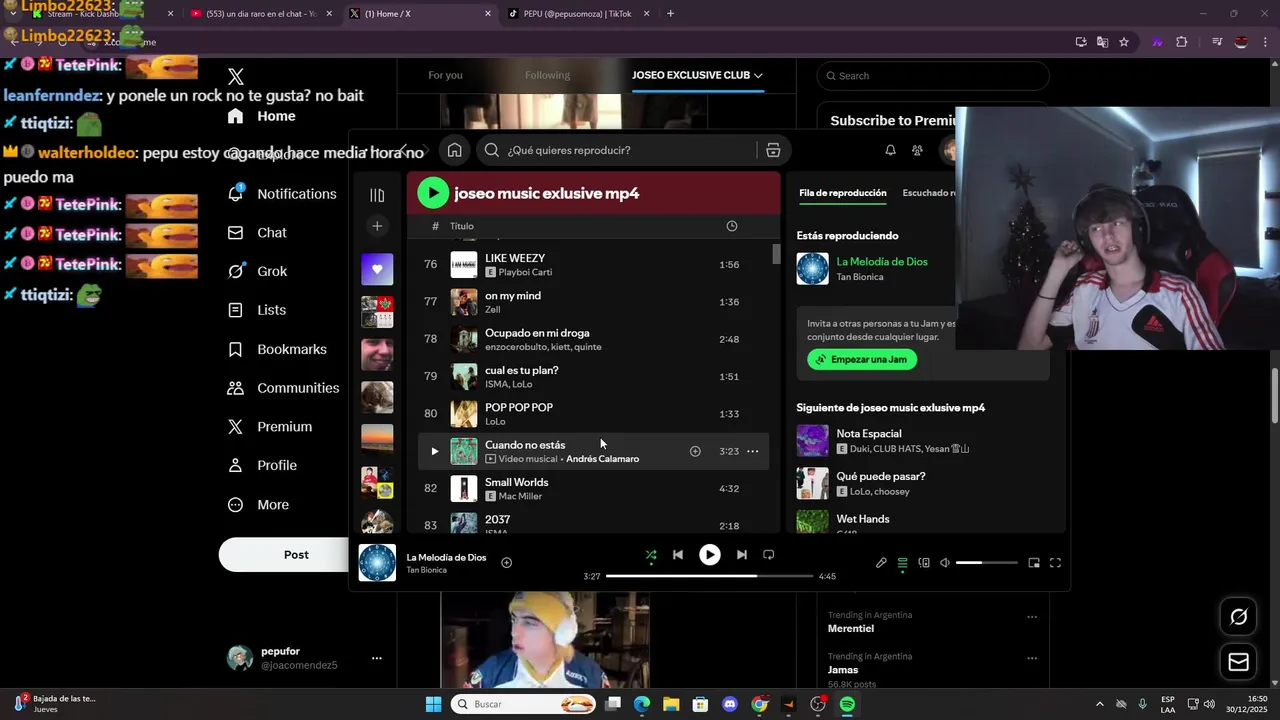Open Spotify friend activity icon
The height and width of the screenshot is (720, 1280).
917,150
